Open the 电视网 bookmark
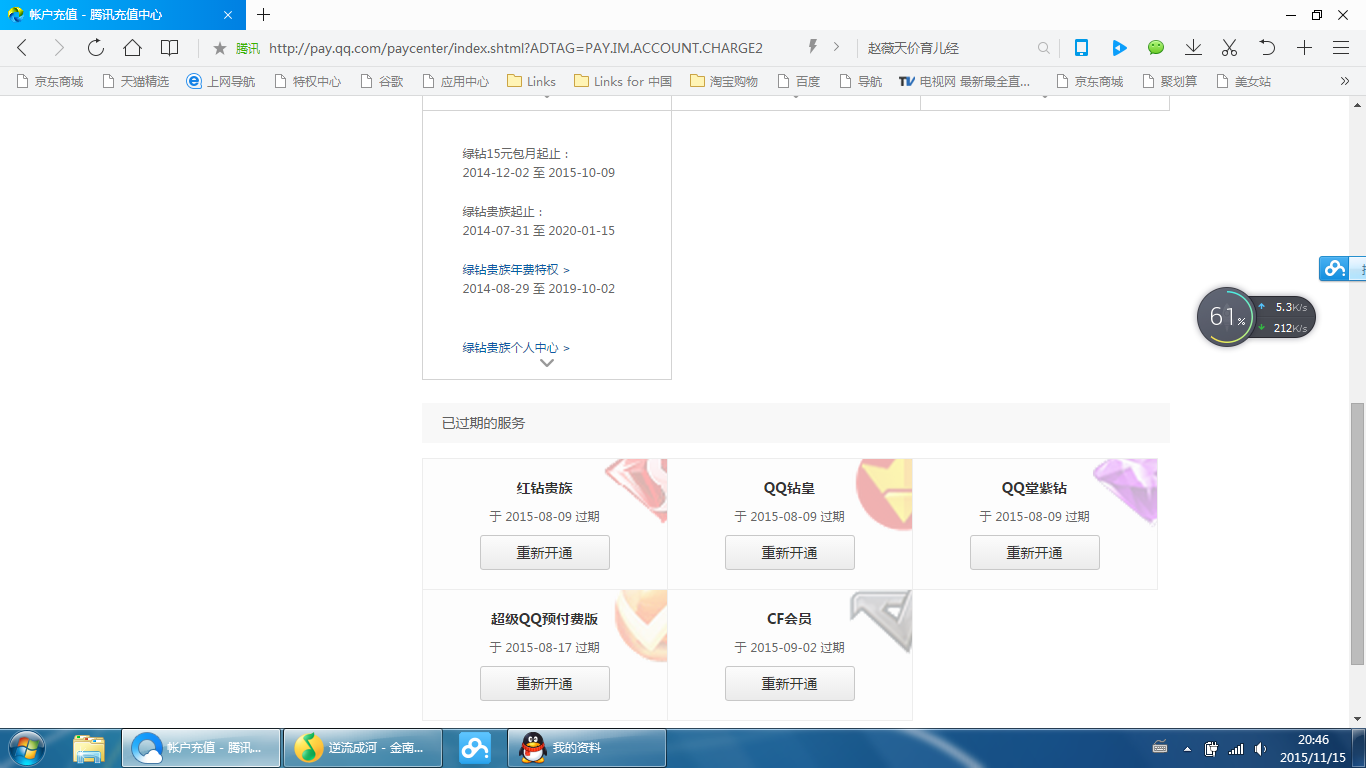The height and width of the screenshot is (768, 1366). 965,82
